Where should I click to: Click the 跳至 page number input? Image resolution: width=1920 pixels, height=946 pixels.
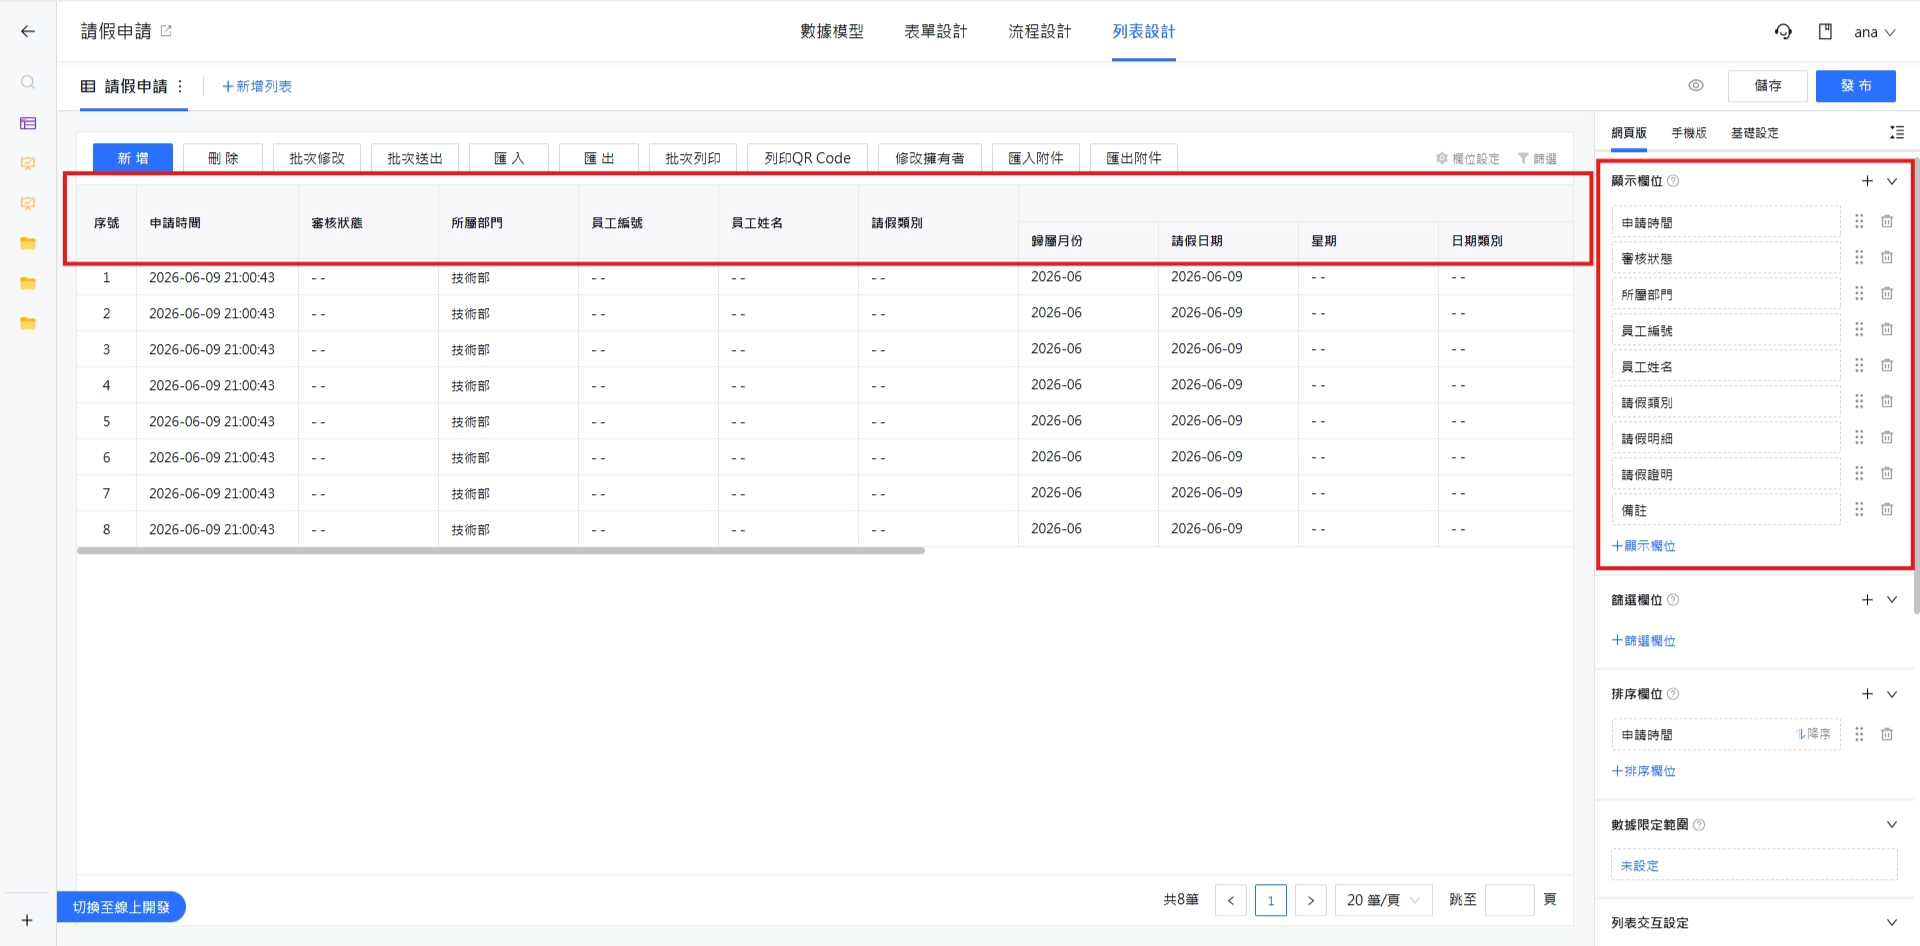tap(1510, 900)
